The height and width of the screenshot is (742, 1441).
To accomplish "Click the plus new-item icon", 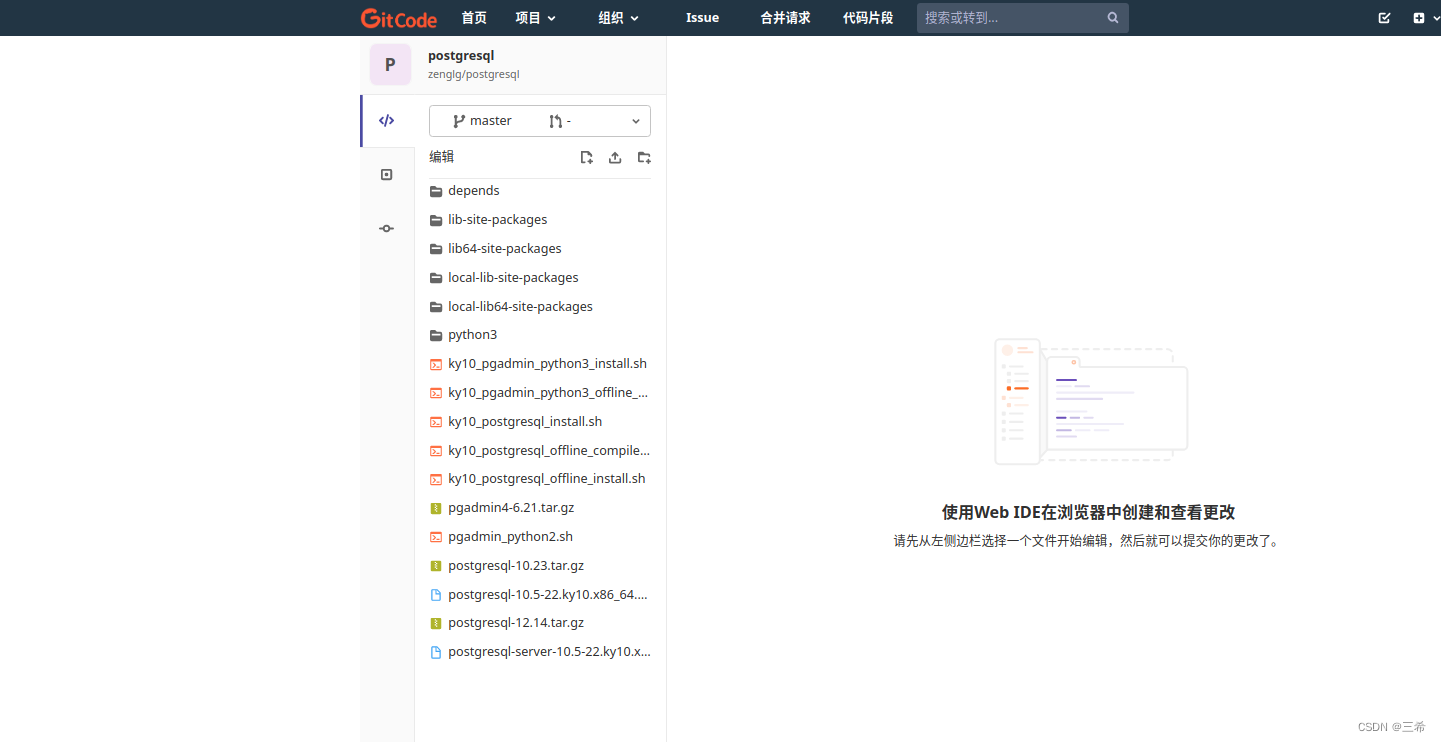I will coord(1418,18).
